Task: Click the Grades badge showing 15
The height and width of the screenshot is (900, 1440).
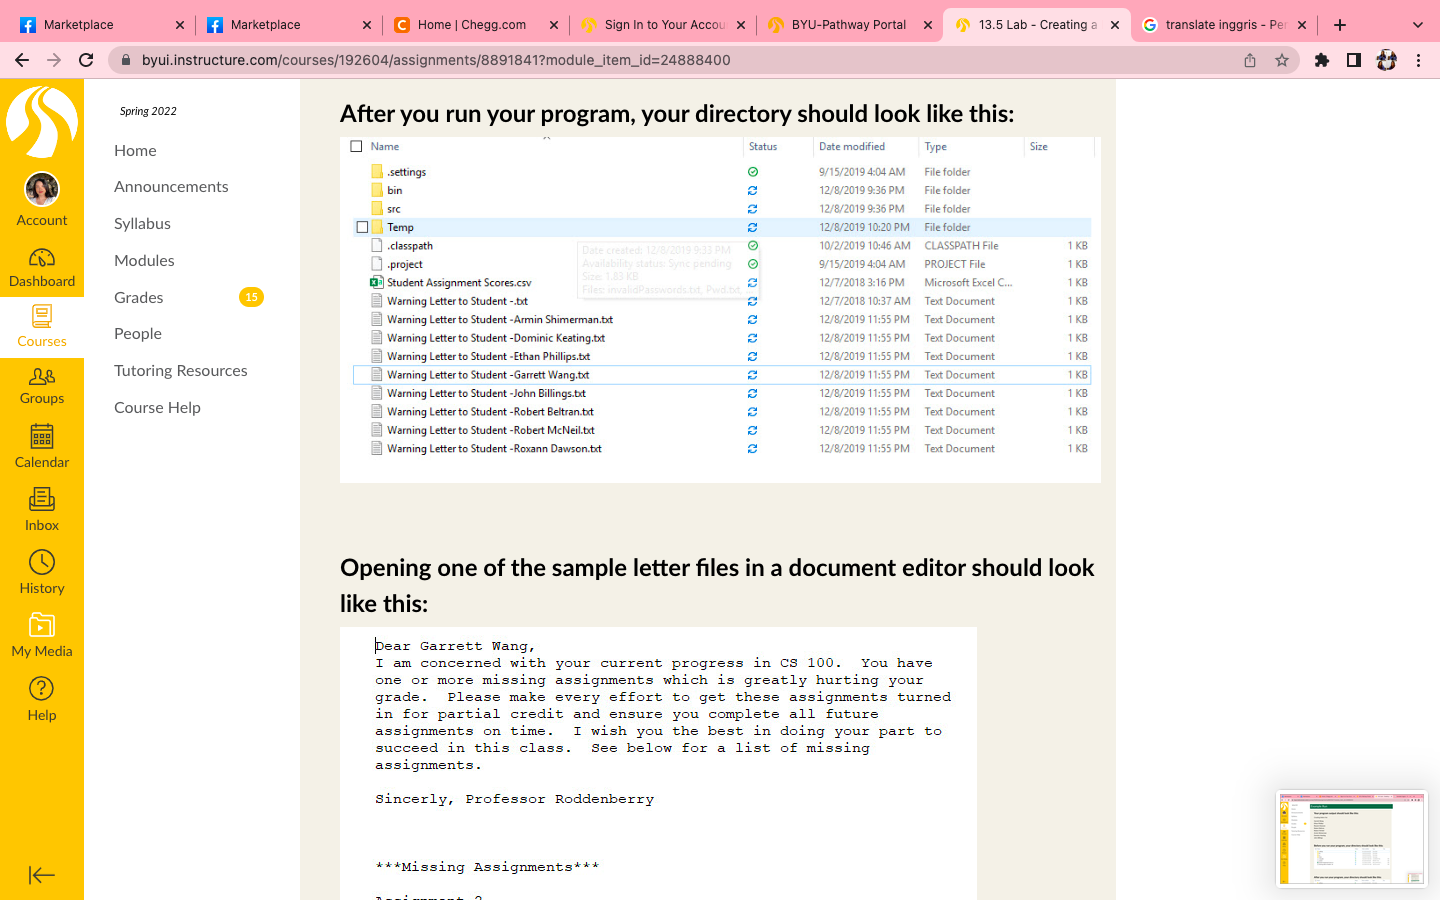Action: pos(251,297)
